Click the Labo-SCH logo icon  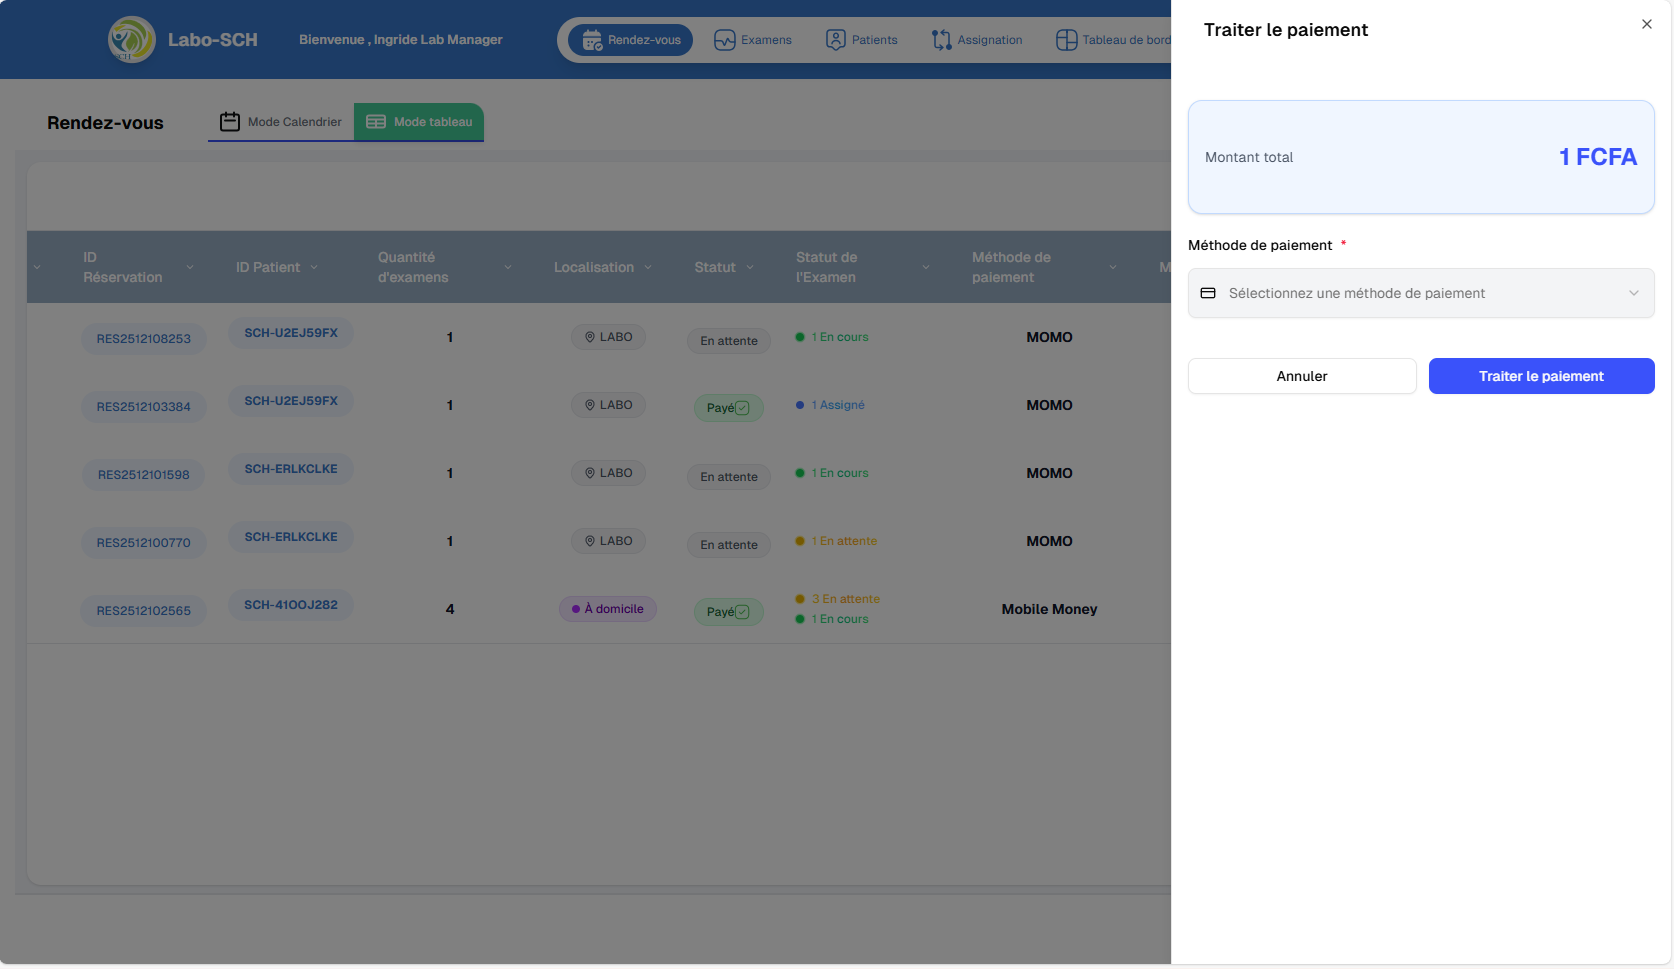(x=131, y=40)
